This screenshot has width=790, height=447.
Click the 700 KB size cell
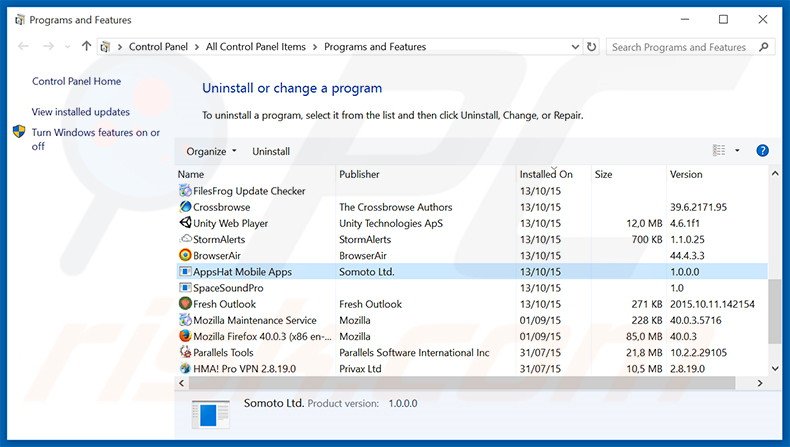click(647, 239)
